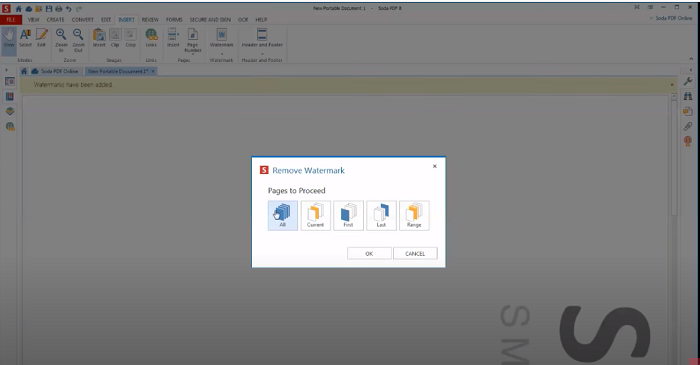Open the signatures ribbon-badge panel
This screenshot has height=365, width=700.
point(688,141)
